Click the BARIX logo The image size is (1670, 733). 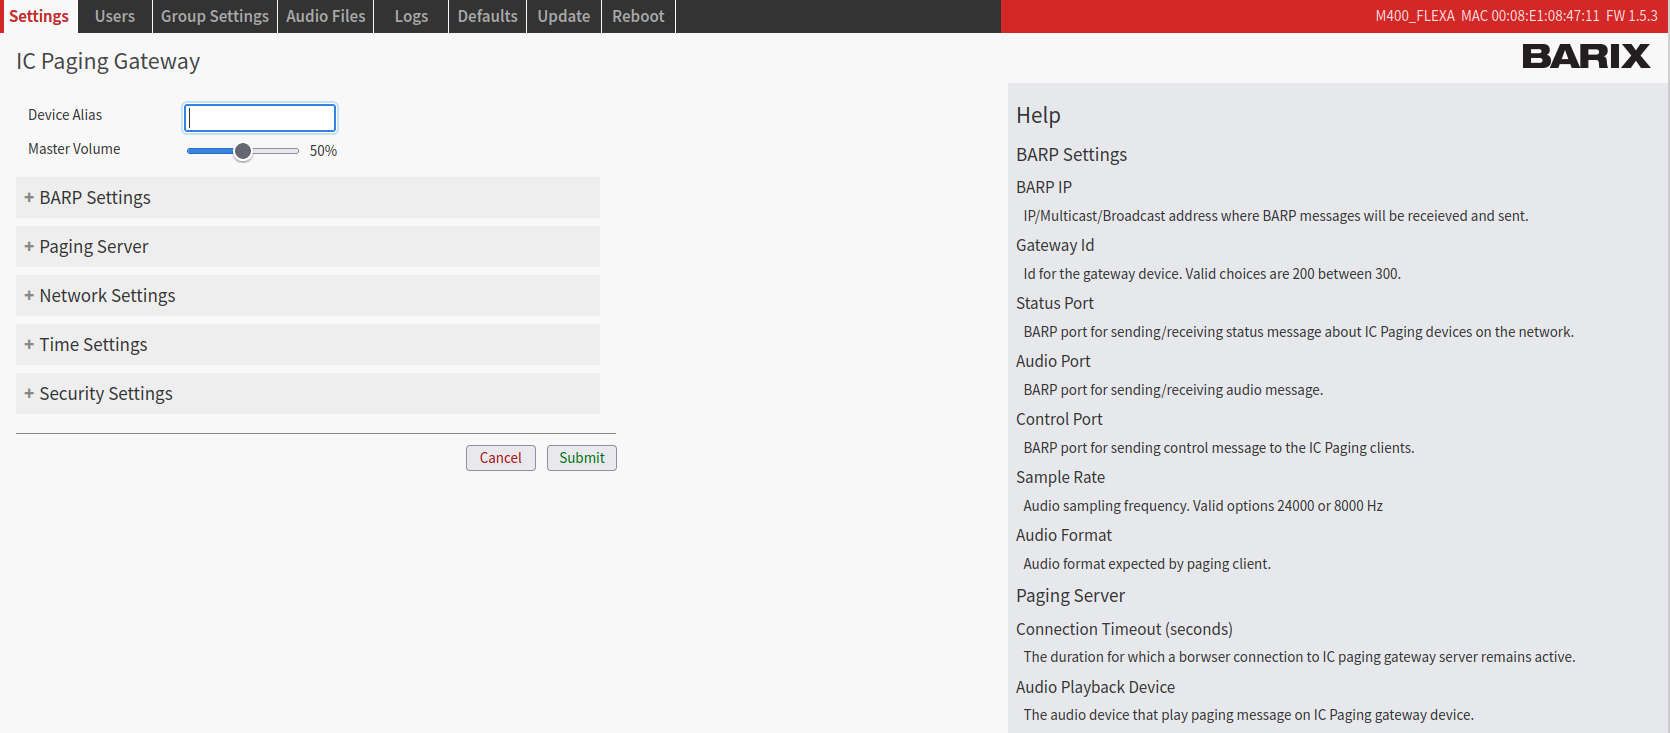click(1585, 57)
